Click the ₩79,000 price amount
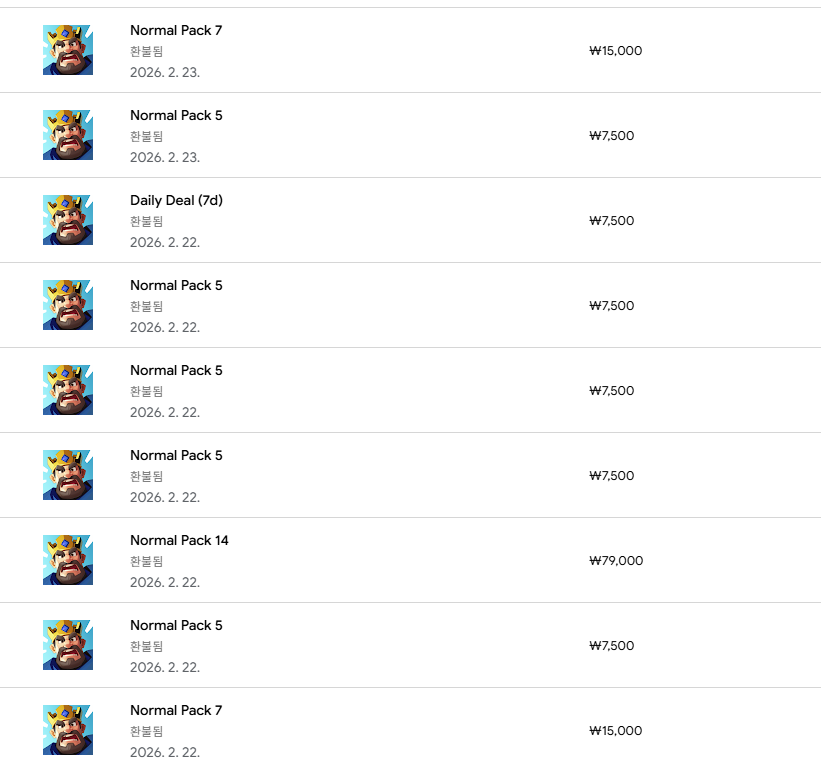 coord(616,561)
